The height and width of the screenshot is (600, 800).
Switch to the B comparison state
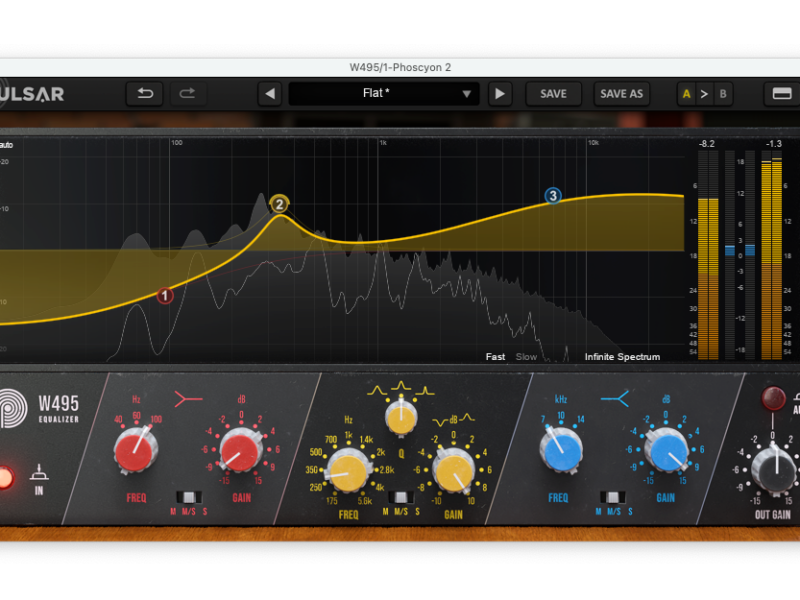pyautogui.click(x=722, y=94)
